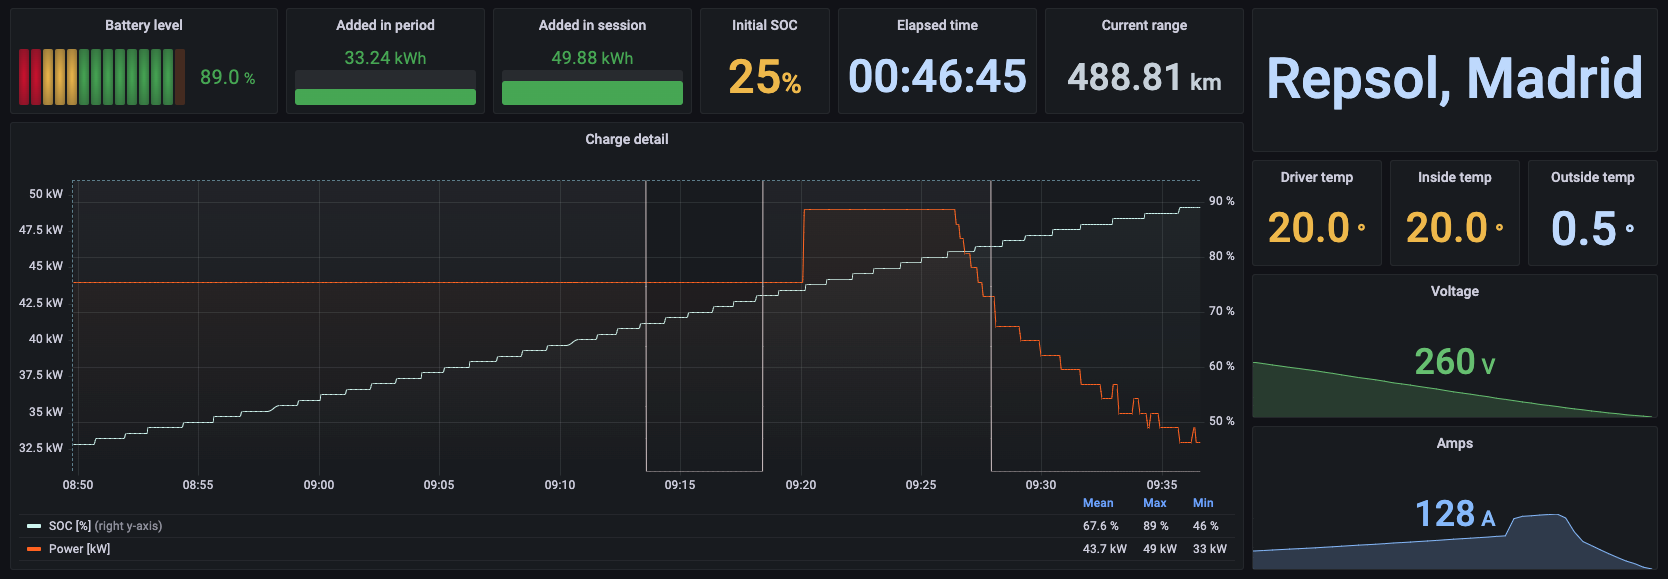
Task: Open the Elapsed time panel title
Action: [x=937, y=25]
